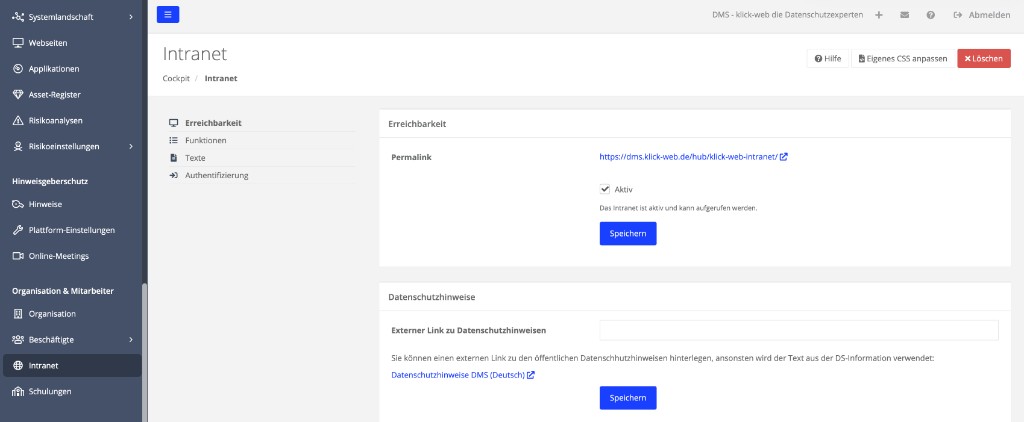Click the Webseiten monitor icon
The width and height of the screenshot is (1024, 422).
pyautogui.click(x=18, y=43)
